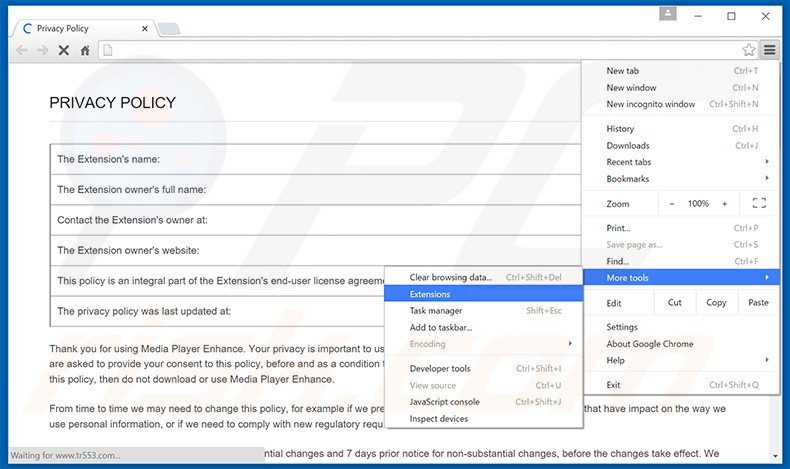Image resolution: width=790 pixels, height=469 pixels.
Task: Open Settings from menu
Action: tap(681, 327)
